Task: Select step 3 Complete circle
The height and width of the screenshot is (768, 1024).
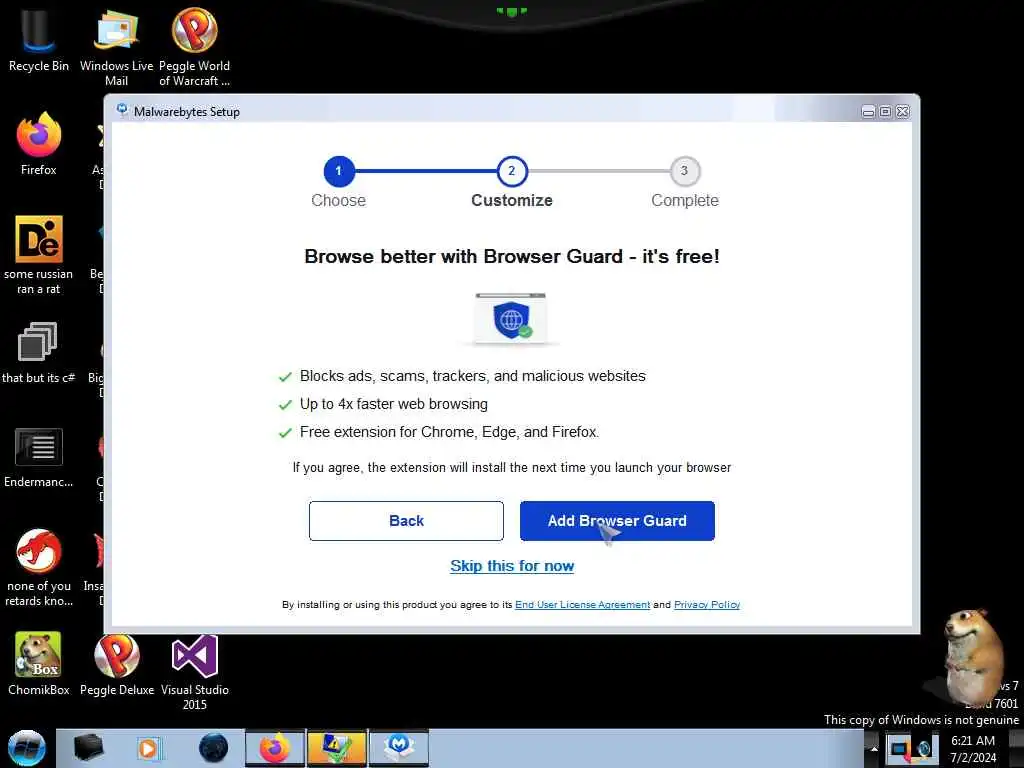Action: [x=684, y=171]
